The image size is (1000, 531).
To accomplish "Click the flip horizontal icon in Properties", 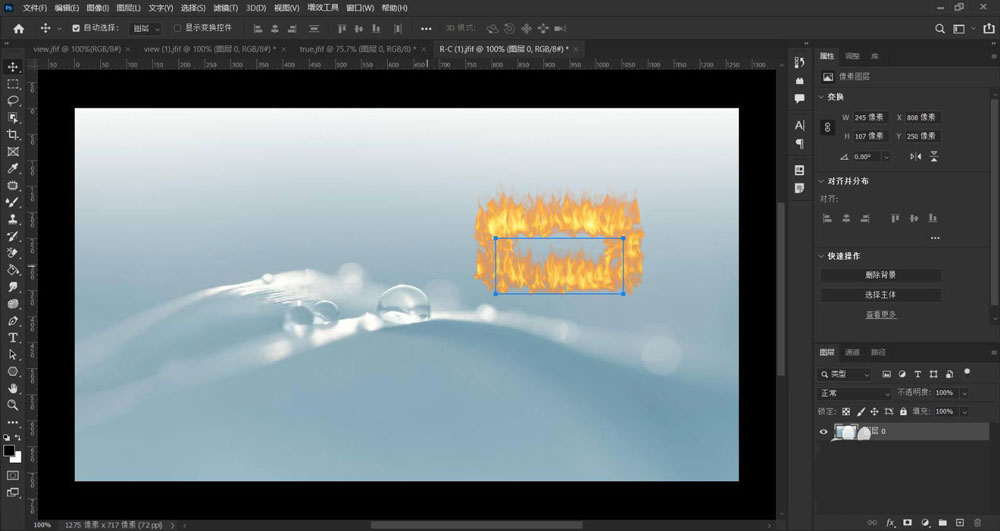I will point(916,157).
